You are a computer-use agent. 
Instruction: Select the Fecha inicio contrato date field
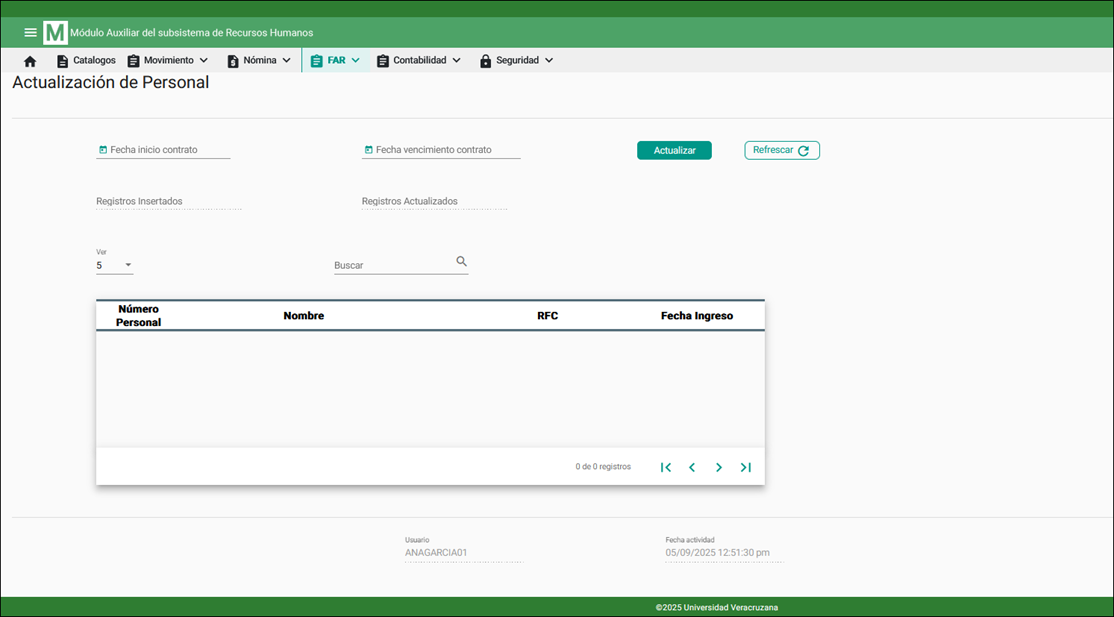[x=163, y=150]
